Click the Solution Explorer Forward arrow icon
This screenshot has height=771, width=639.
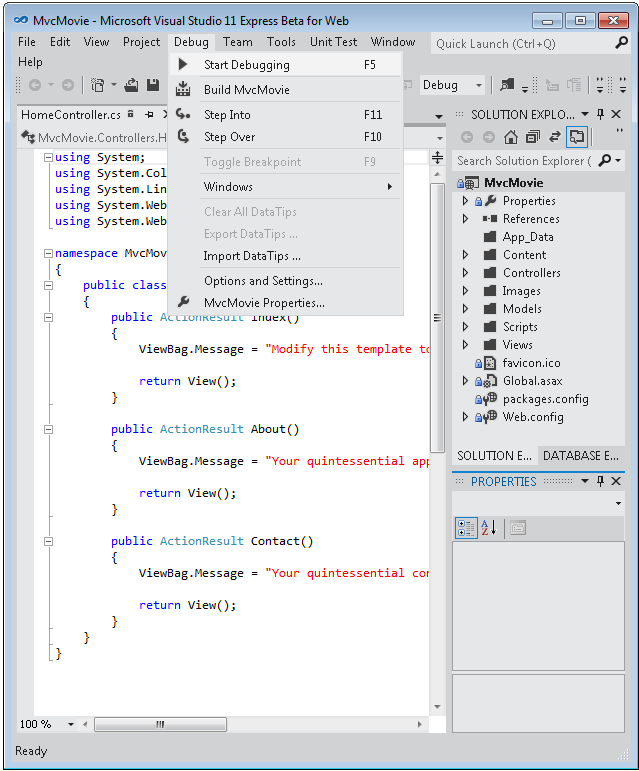click(489, 137)
